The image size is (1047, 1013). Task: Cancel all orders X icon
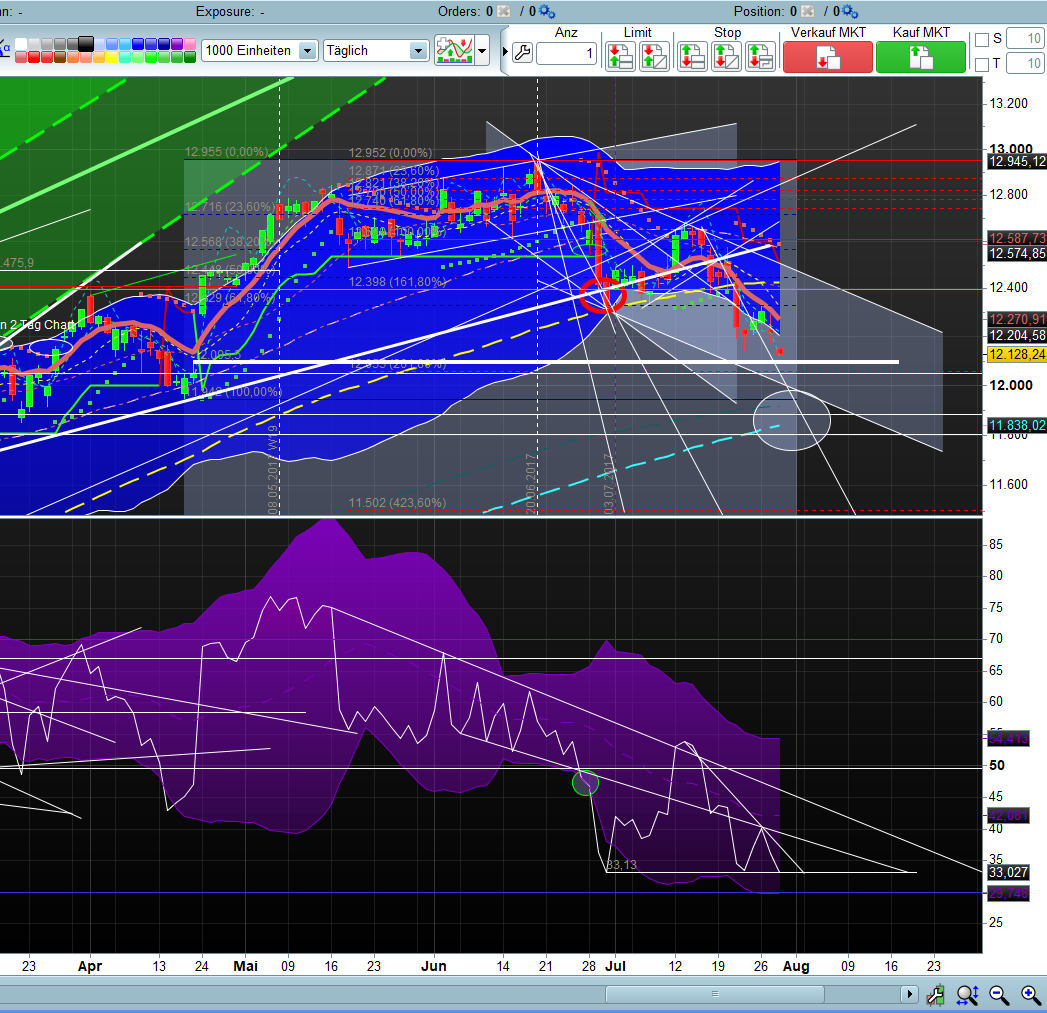(x=503, y=11)
